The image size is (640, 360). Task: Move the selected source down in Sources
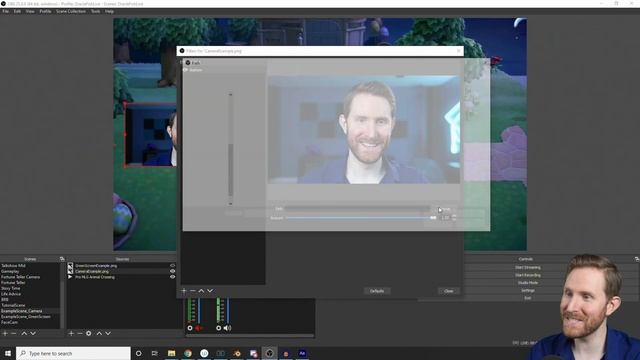[x=108, y=333]
